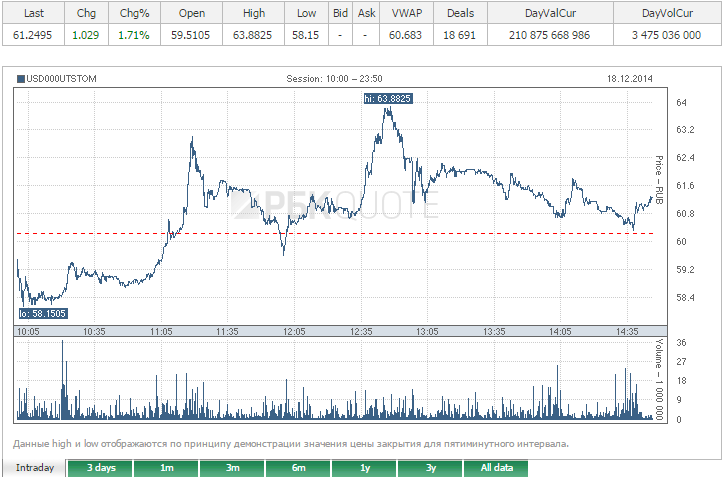
Task: Click the USD000UTSTOM legend square icon
Action: pos(21,78)
